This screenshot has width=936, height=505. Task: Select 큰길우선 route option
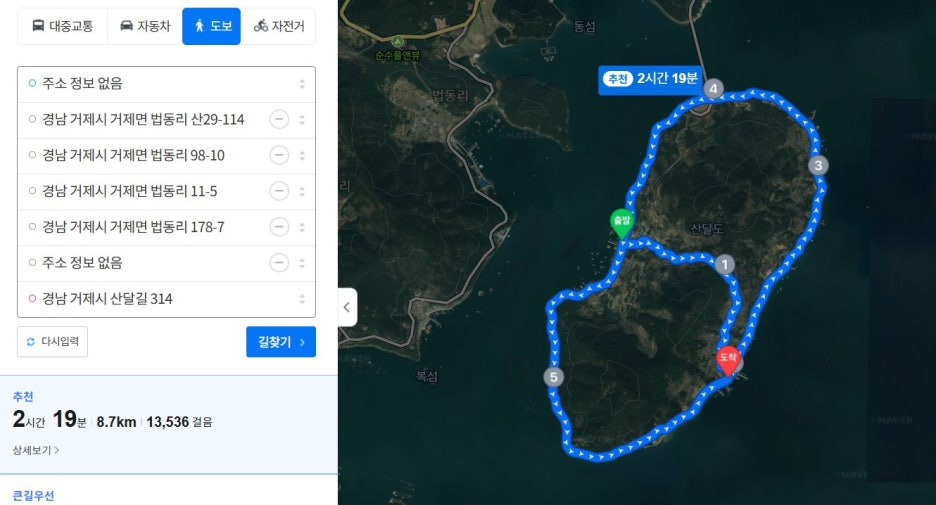click(33, 495)
